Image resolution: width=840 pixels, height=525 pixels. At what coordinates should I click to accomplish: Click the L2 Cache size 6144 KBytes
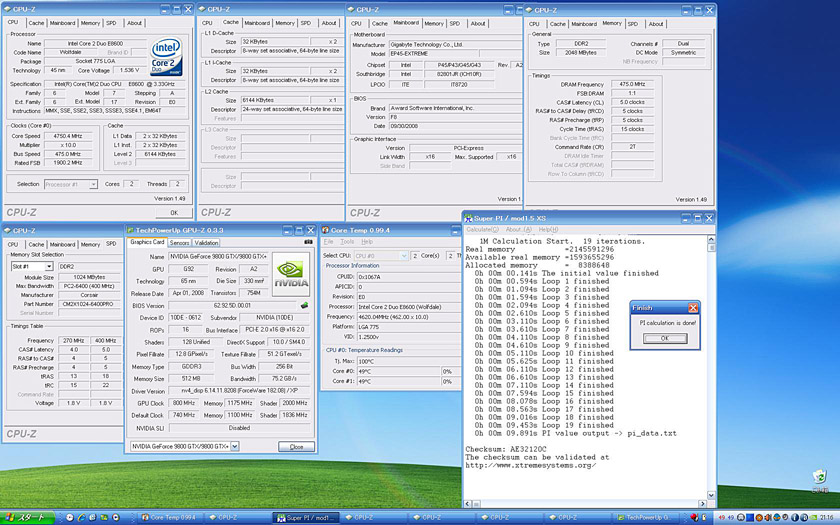click(275, 100)
